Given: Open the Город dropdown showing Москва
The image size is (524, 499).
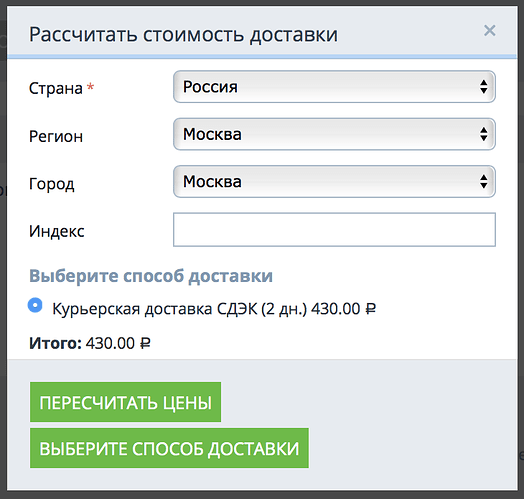Looking at the screenshot, I should tap(334, 182).
